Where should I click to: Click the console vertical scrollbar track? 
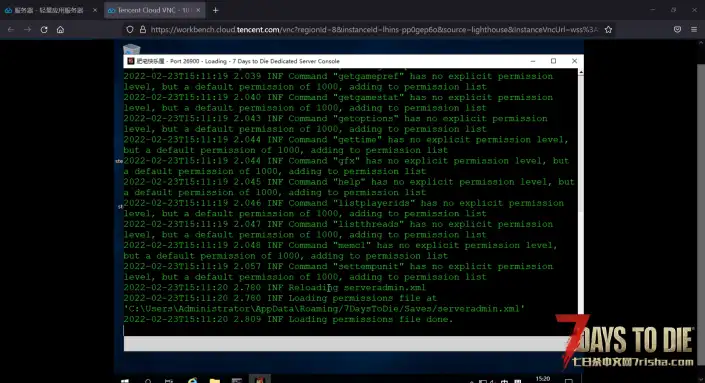tap(581, 265)
